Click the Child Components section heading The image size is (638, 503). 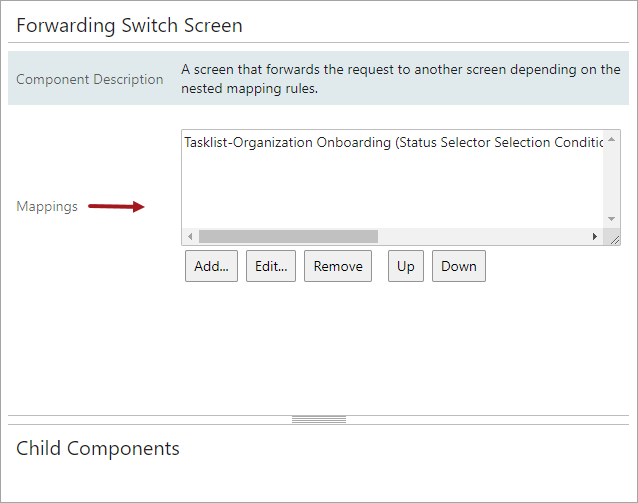[x=98, y=448]
